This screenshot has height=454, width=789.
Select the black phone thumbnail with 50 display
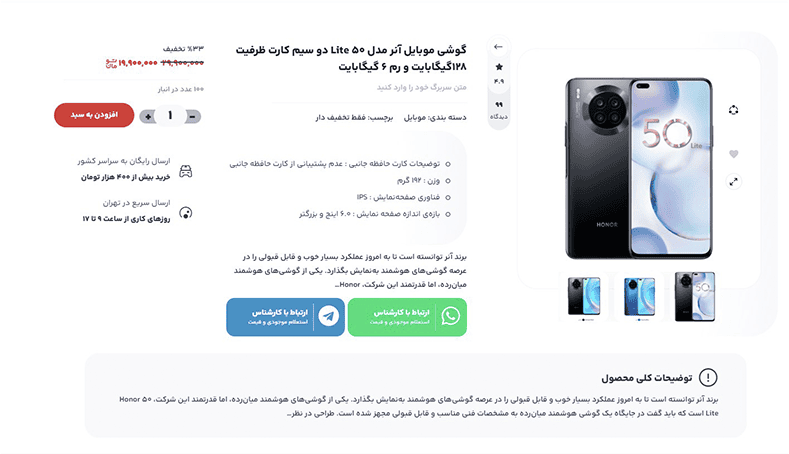(x=694, y=296)
